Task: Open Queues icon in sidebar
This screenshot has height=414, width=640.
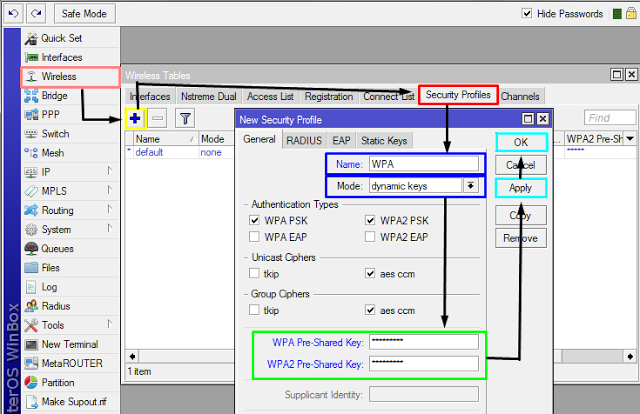Action: click(31, 249)
